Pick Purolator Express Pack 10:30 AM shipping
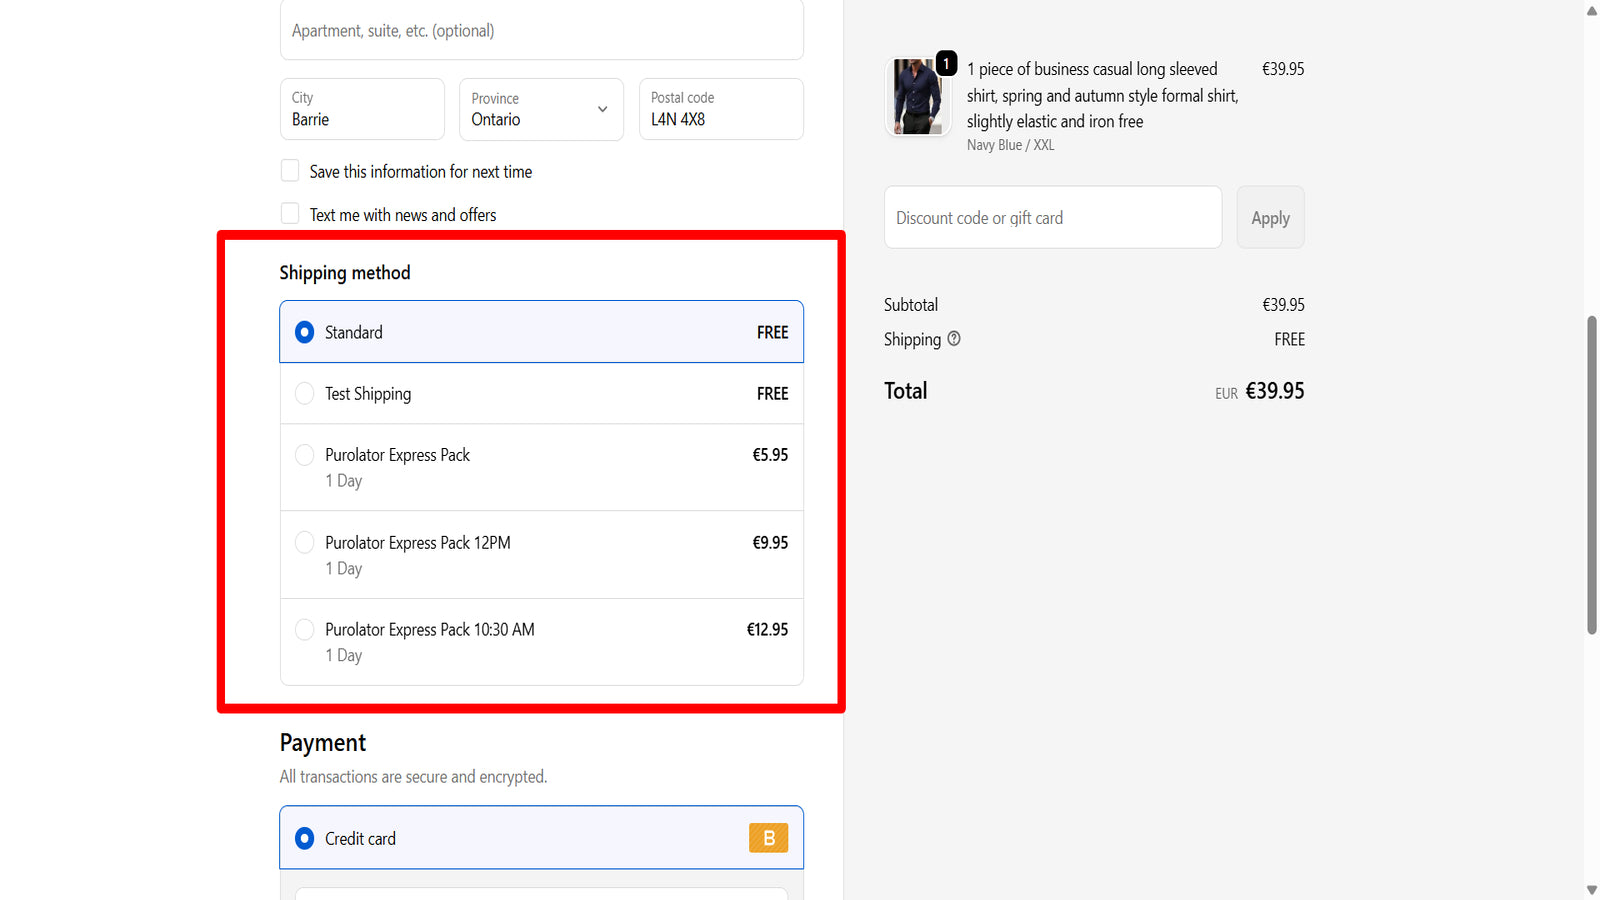Screen dimensions: 1600x900 point(542,642)
